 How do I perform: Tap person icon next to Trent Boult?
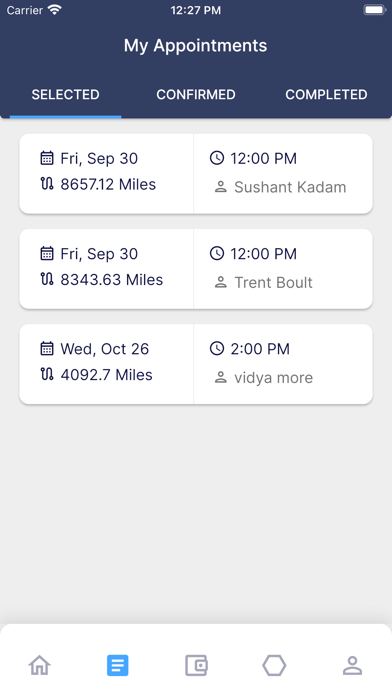pos(221,283)
